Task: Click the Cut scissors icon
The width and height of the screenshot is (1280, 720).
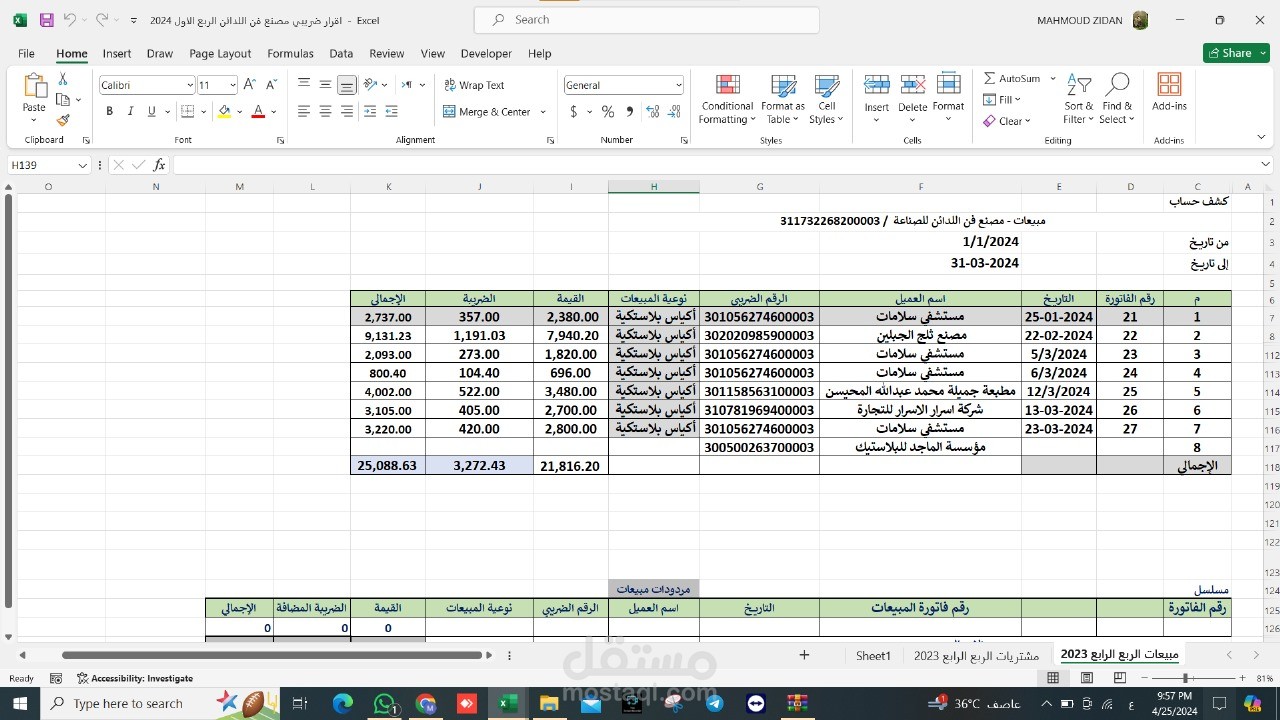Action: (x=63, y=79)
